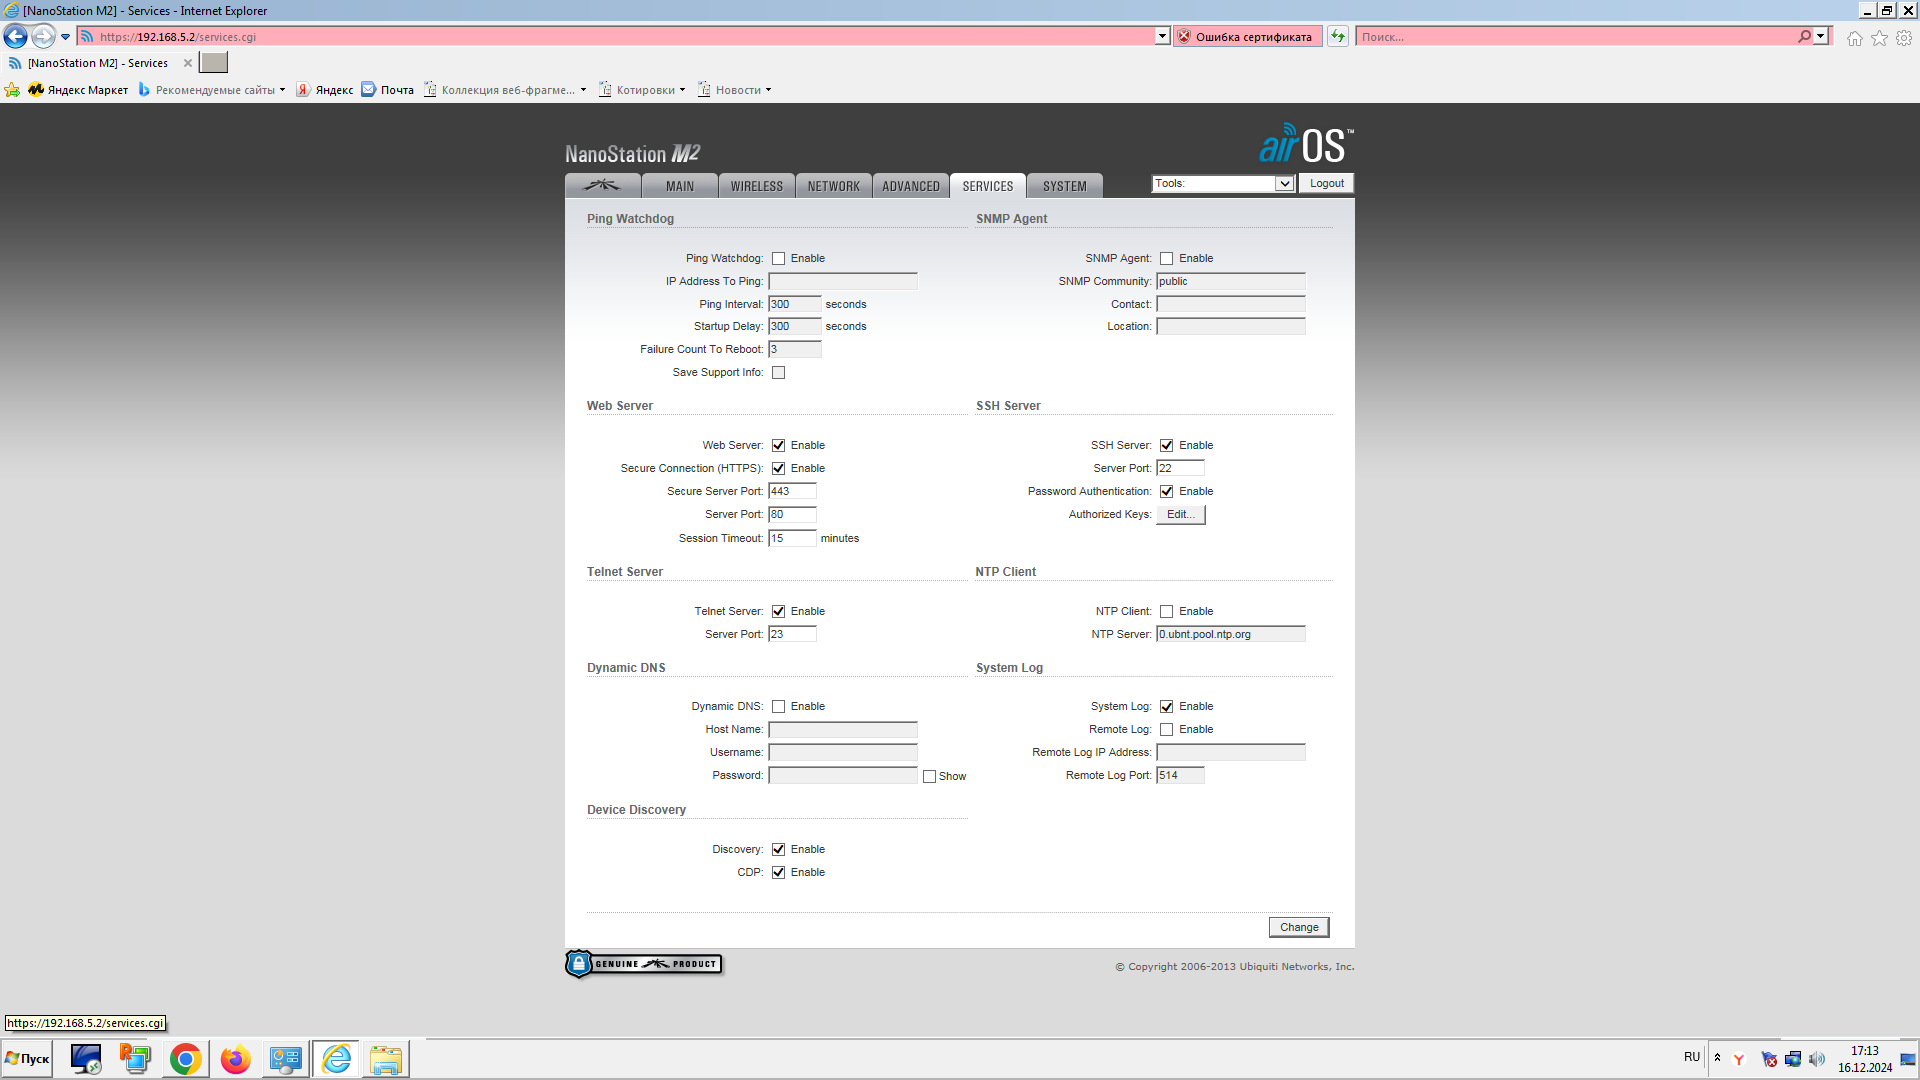The image size is (1920, 1080).
Task: Click the SNMP Community input field
Action: click(x=1230, y=282)
